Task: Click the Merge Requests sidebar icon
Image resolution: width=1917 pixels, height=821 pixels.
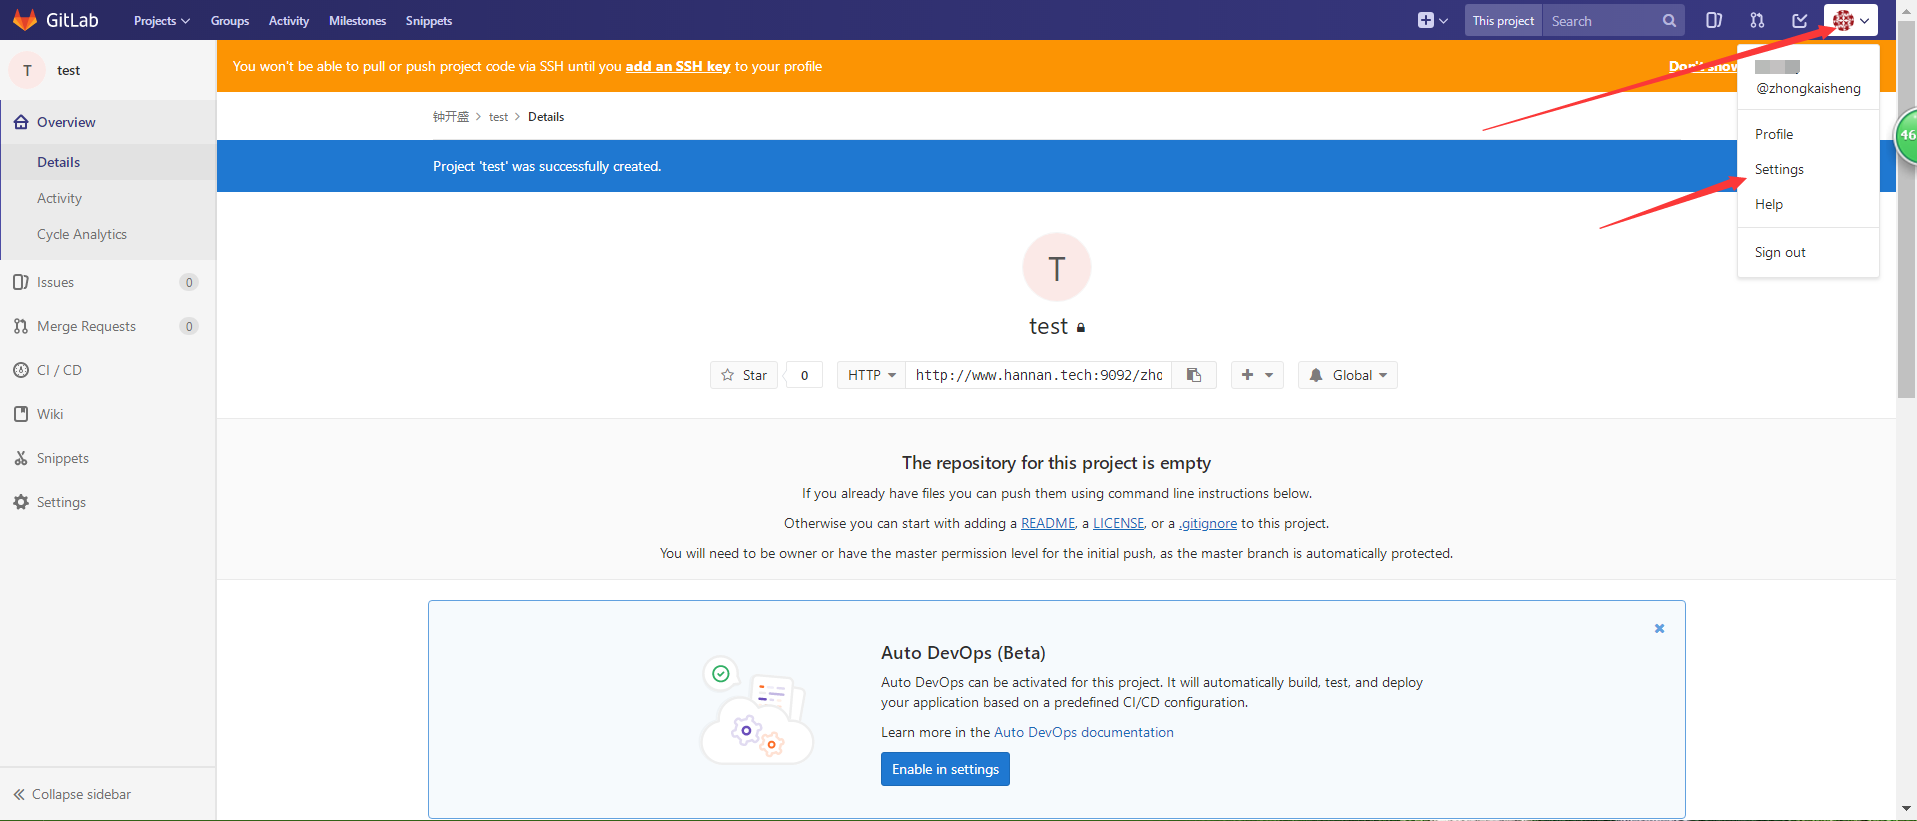Action: [21, 326]
